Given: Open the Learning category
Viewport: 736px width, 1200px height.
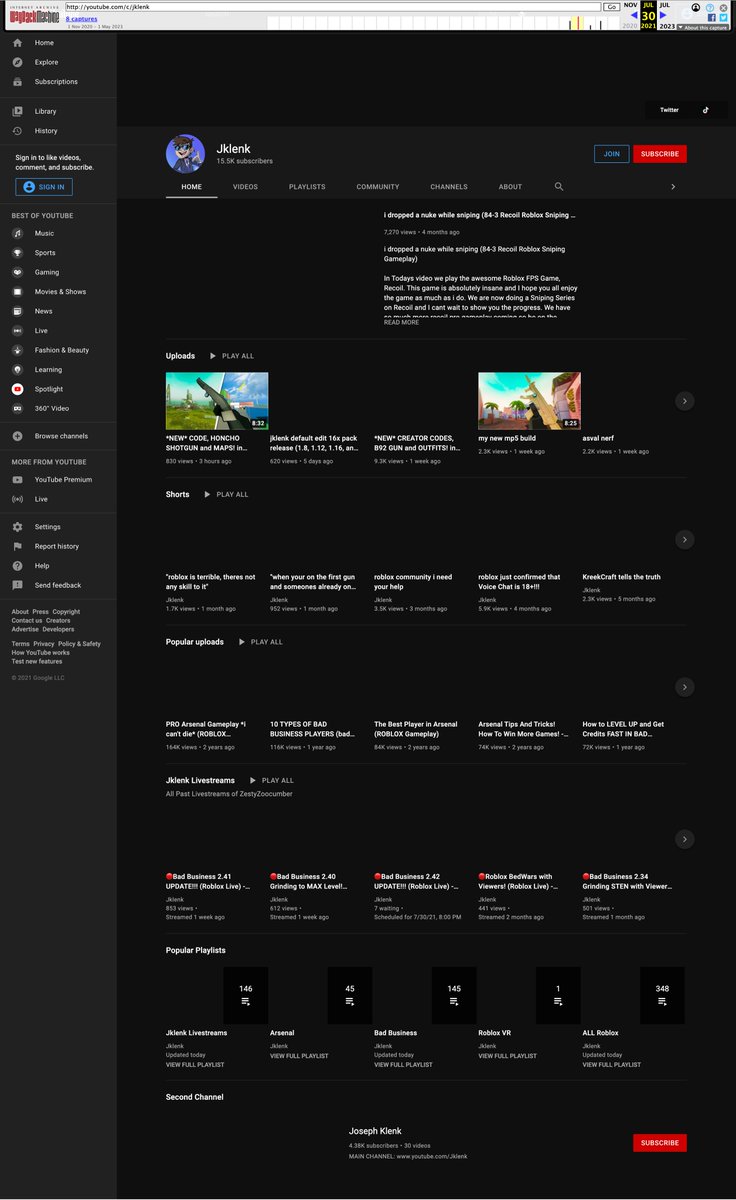Looking at the screenshot, I should 58,370.
